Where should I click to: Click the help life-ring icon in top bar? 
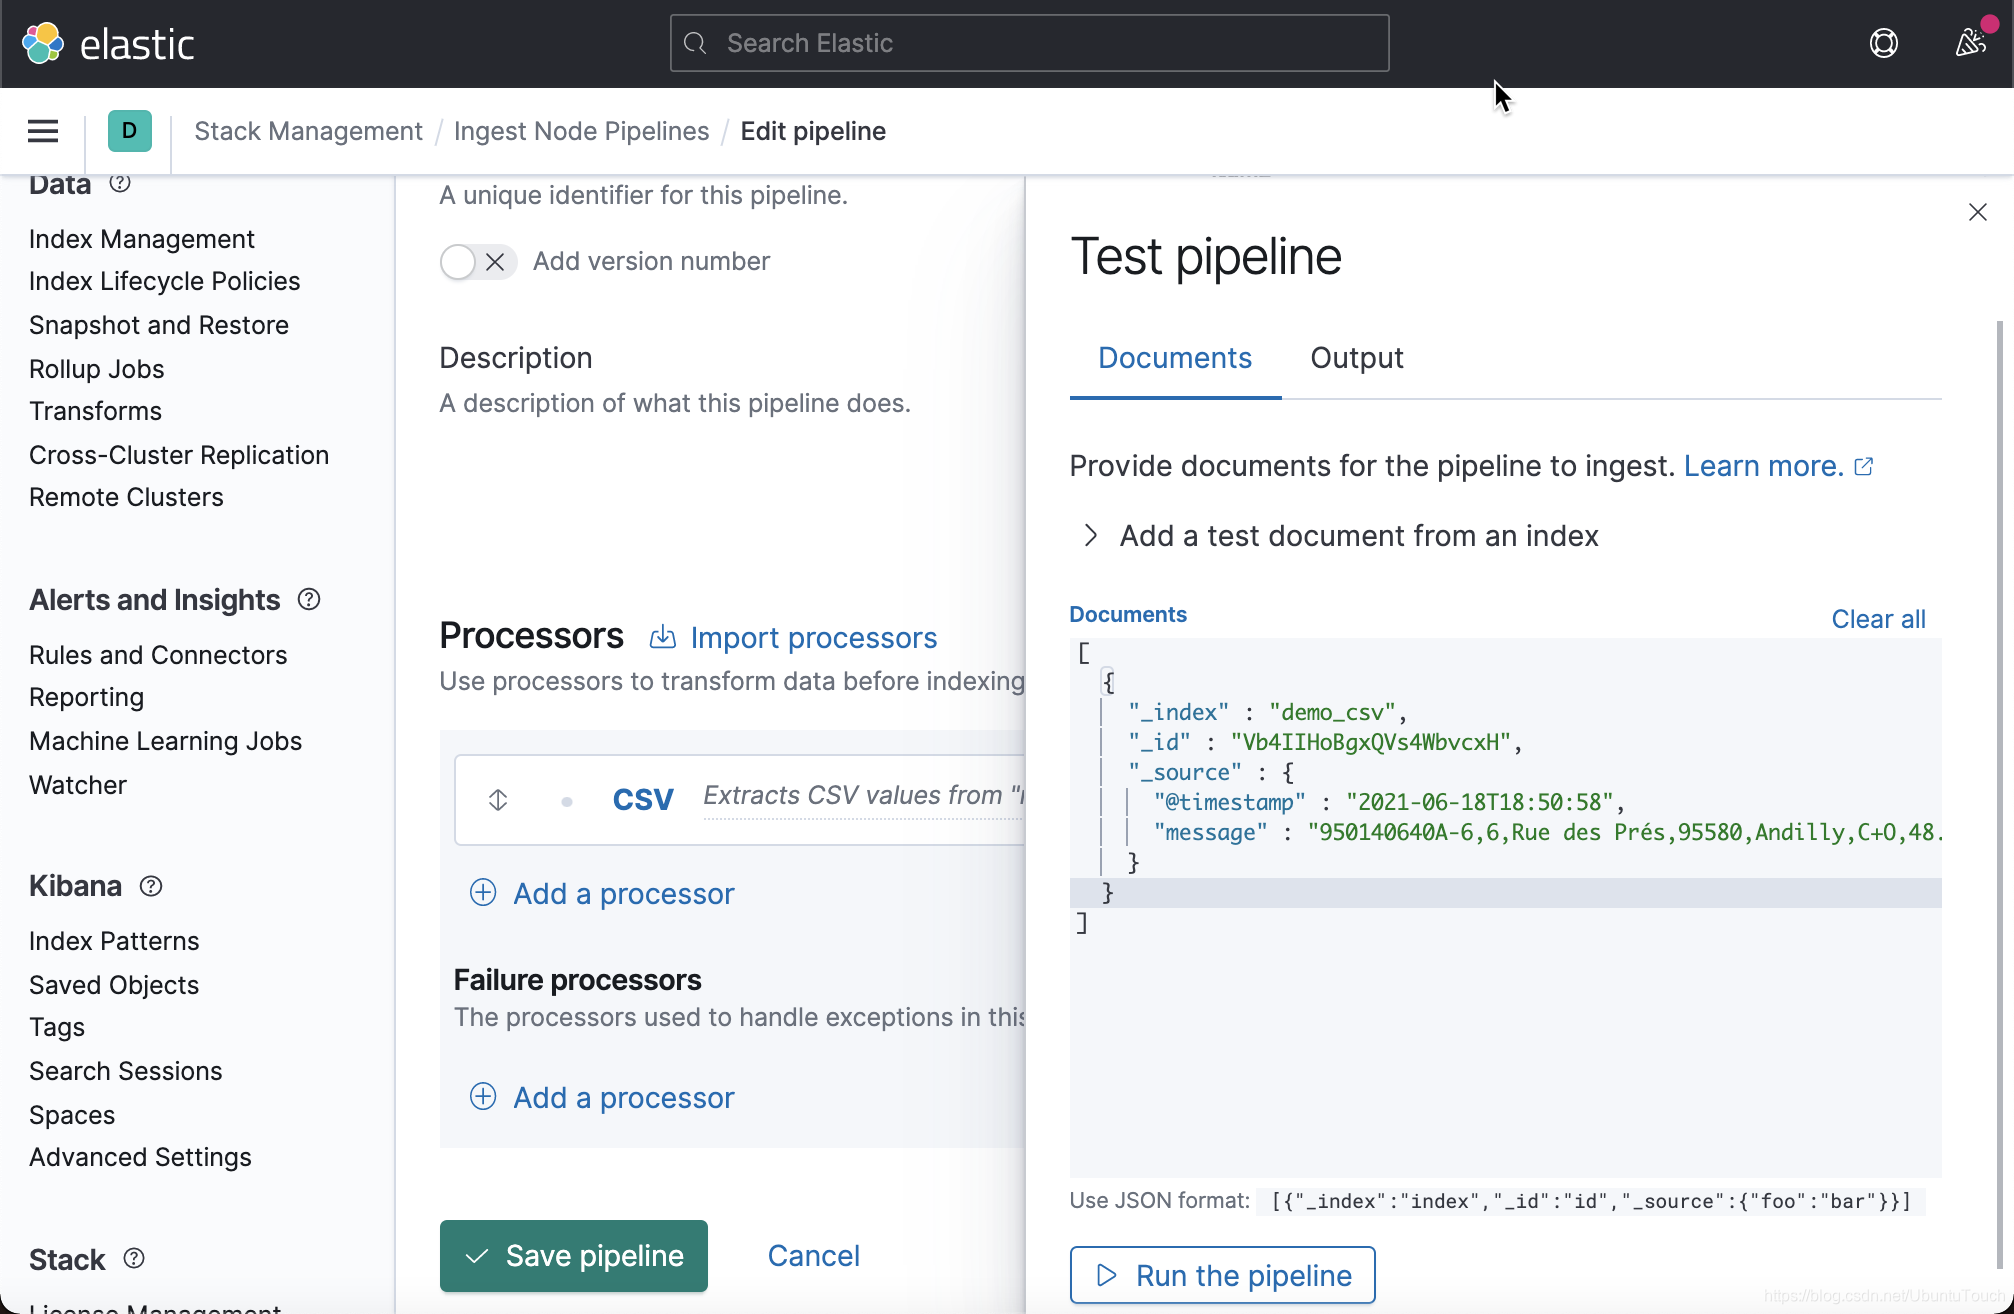pyautogui.click(x=1884, y=43)
